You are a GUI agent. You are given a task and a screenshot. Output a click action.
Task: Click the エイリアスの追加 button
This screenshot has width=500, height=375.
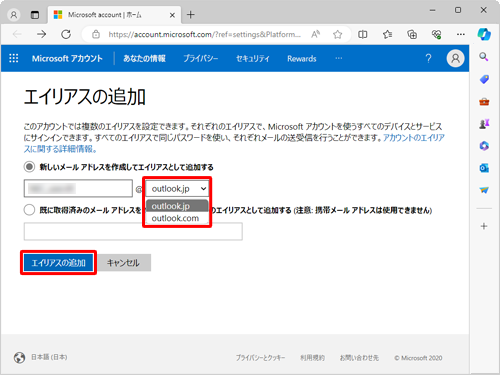[x=58, y=263]
